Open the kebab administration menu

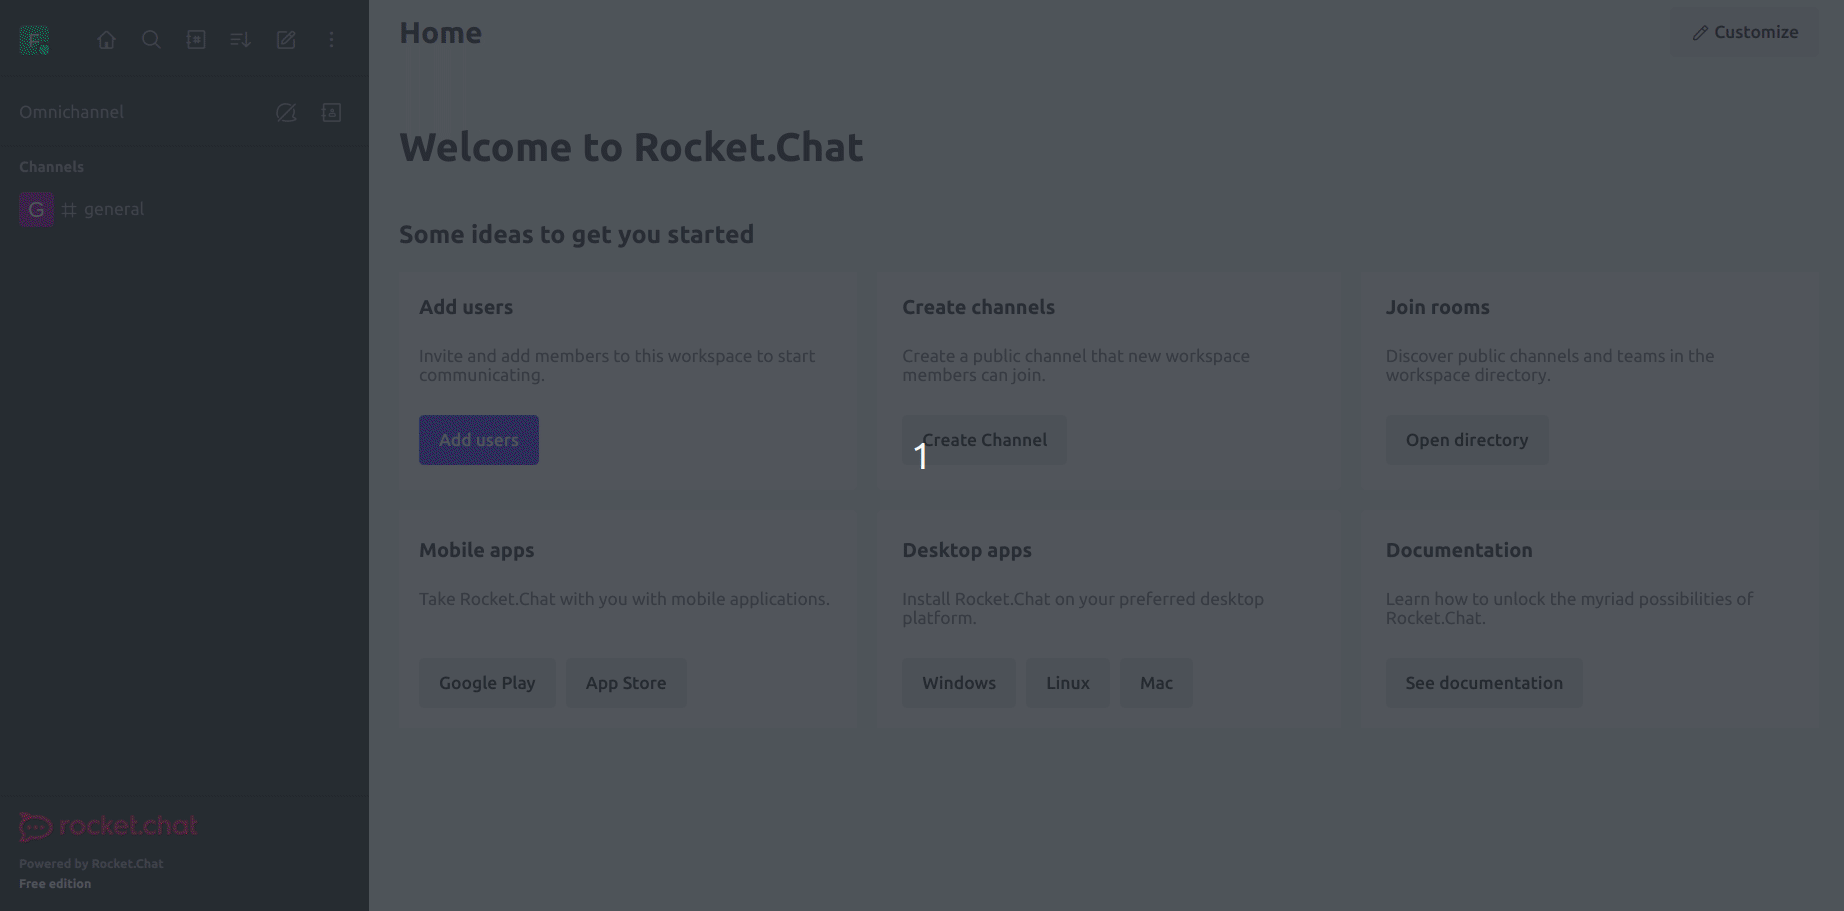click(331, 40)
